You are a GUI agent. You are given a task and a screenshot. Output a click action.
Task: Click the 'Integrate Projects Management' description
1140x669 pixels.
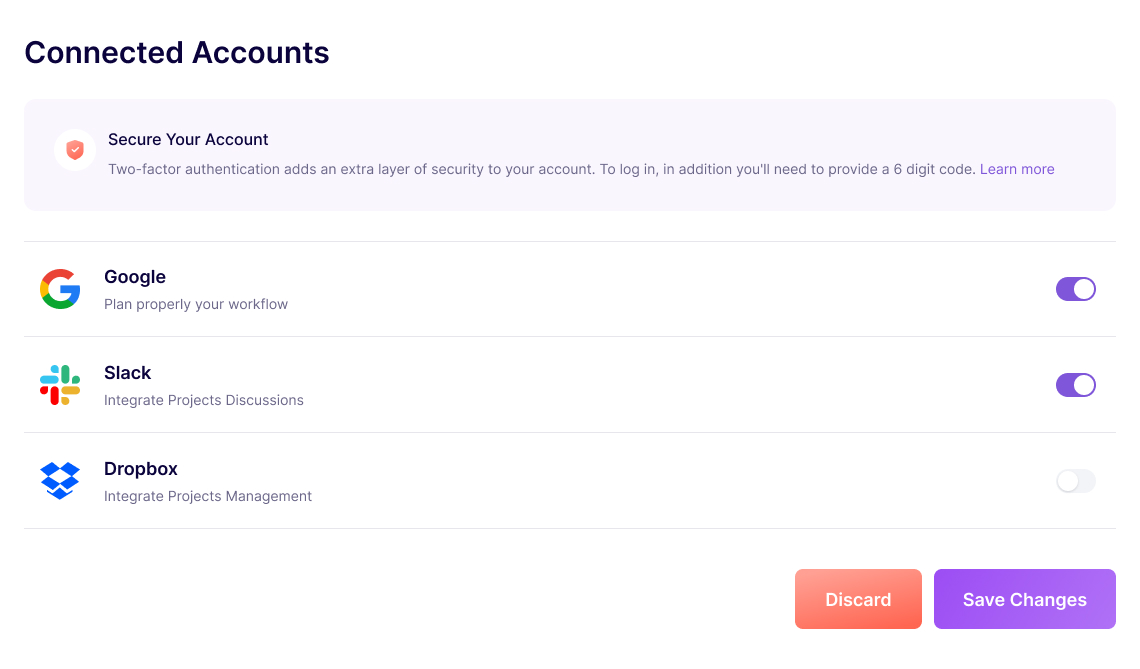pos(208,496)
